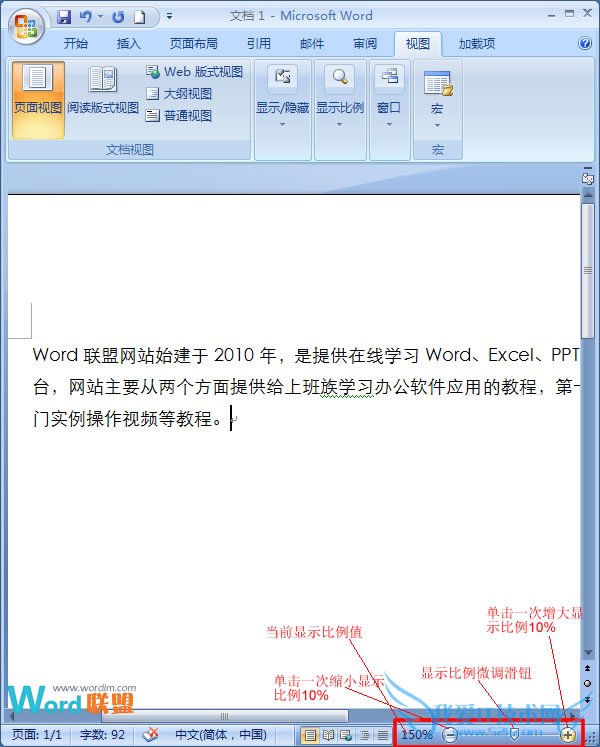Image resolution: width=600 pixels, height=747 pixels.
Task: Go to the 页面布局 tab
Action: [x=193, y=44]
